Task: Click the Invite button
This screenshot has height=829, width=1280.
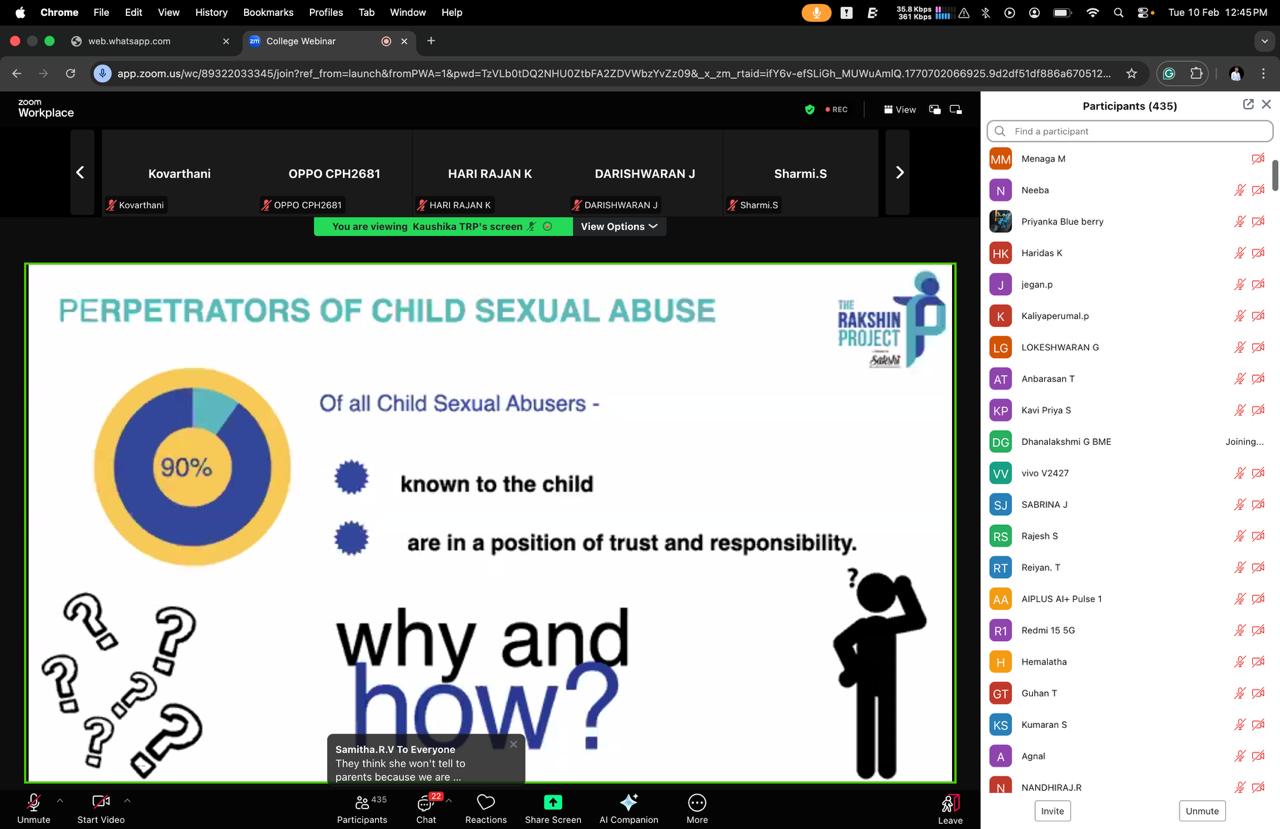Action: coord(1052,811)
